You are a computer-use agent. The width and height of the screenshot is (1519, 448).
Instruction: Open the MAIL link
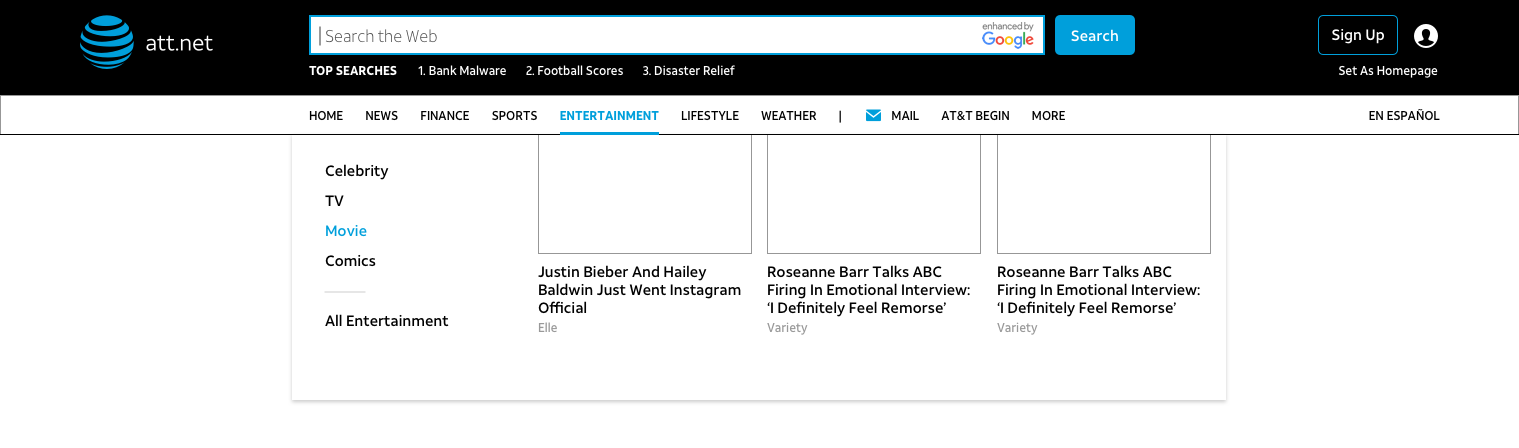pos(905,116)
